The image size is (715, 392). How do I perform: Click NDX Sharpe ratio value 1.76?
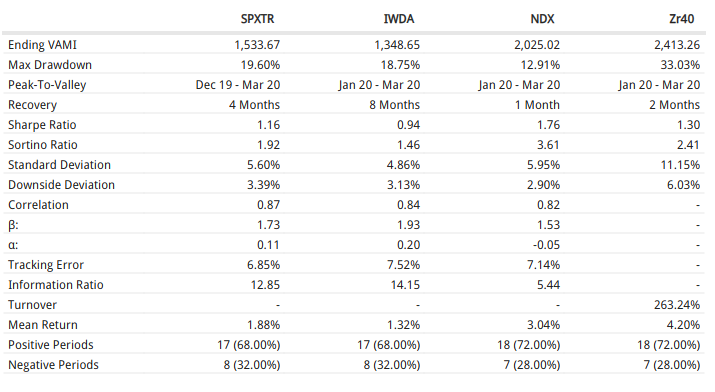coord(548,125)
